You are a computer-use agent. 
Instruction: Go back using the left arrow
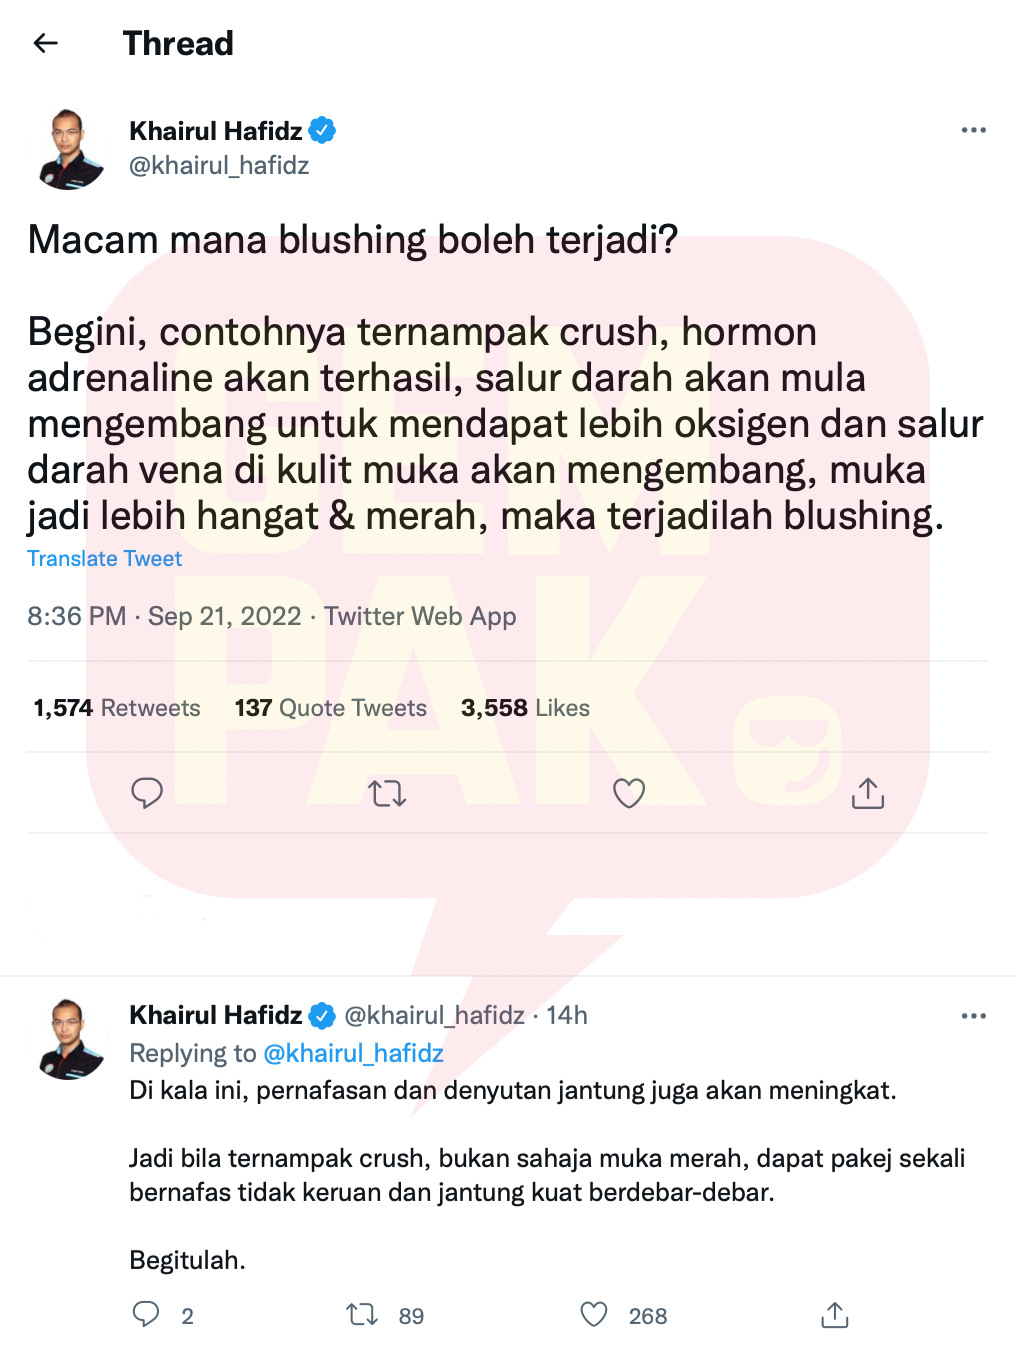pos(46,43)
